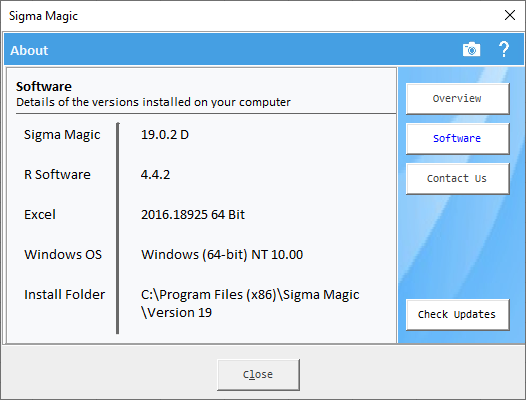526x400 pixels.
Task: Click the Excel version 2016.18925 64 Bit text
Action: click(x=193, y=215)
